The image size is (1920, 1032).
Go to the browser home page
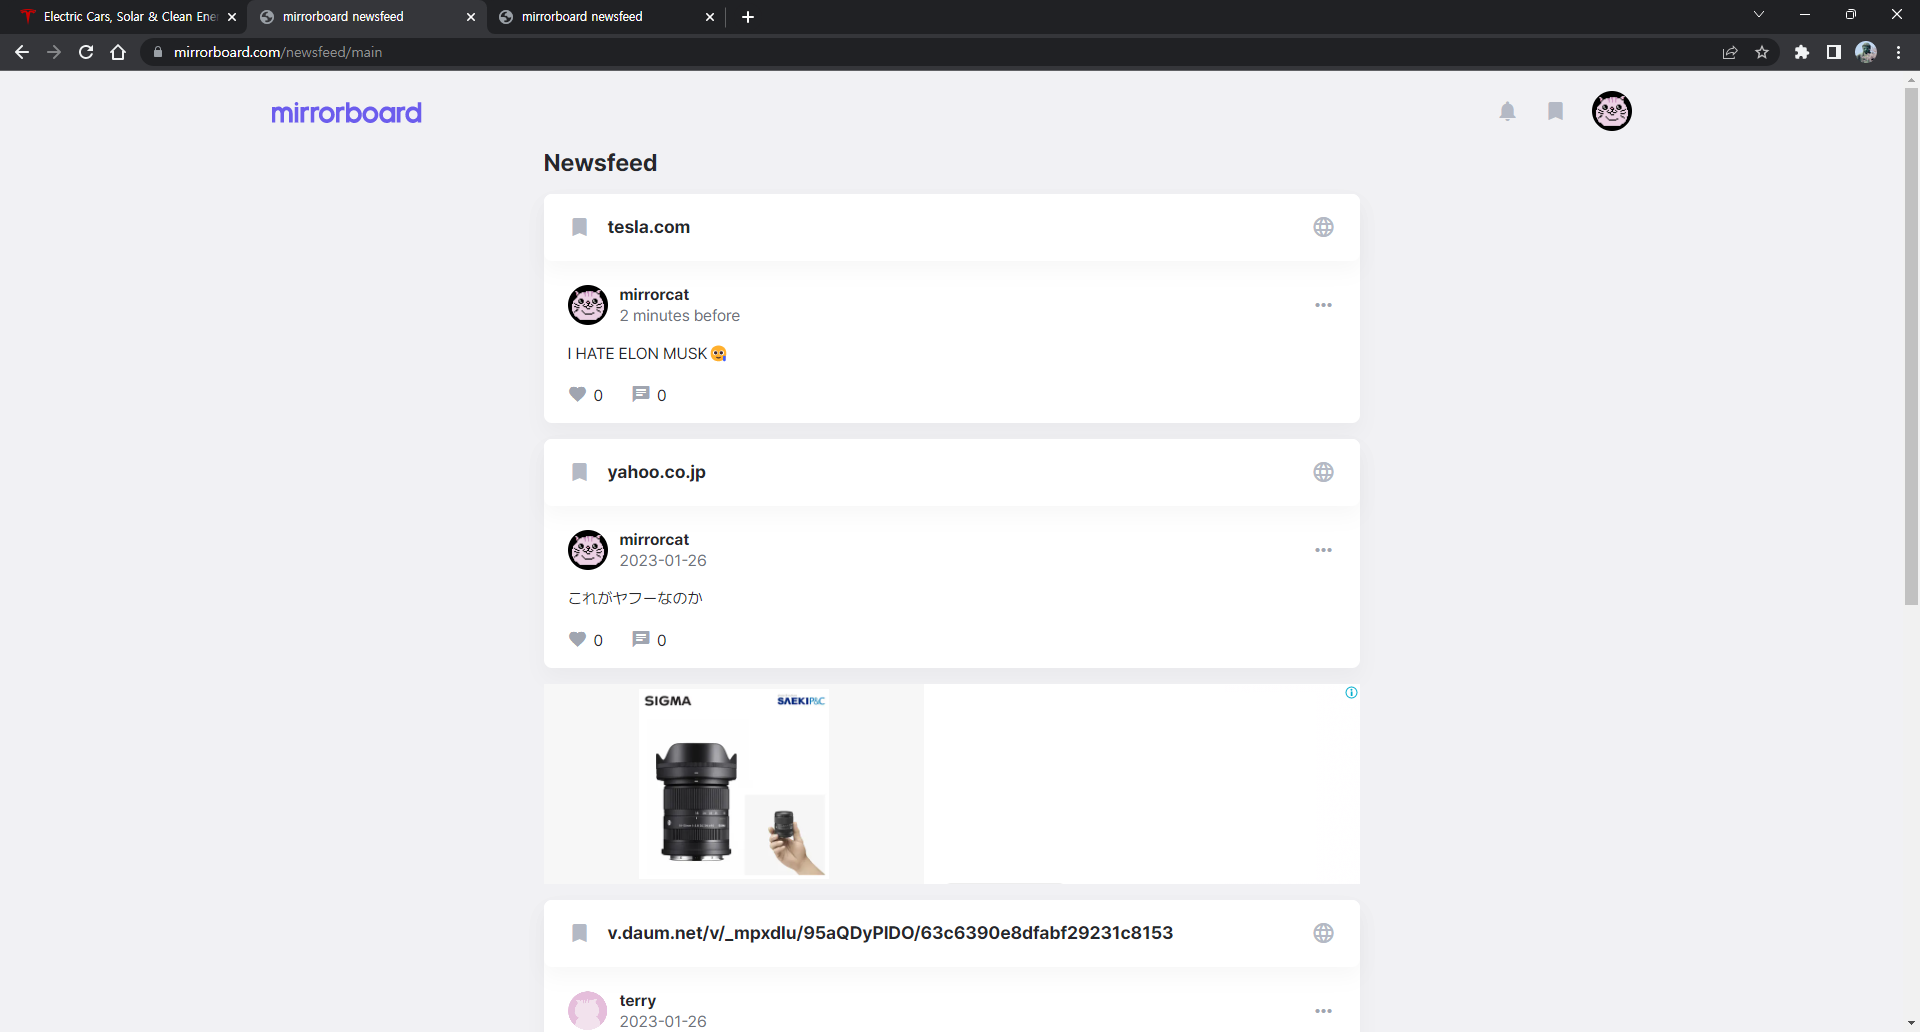(x=118, y=52)
